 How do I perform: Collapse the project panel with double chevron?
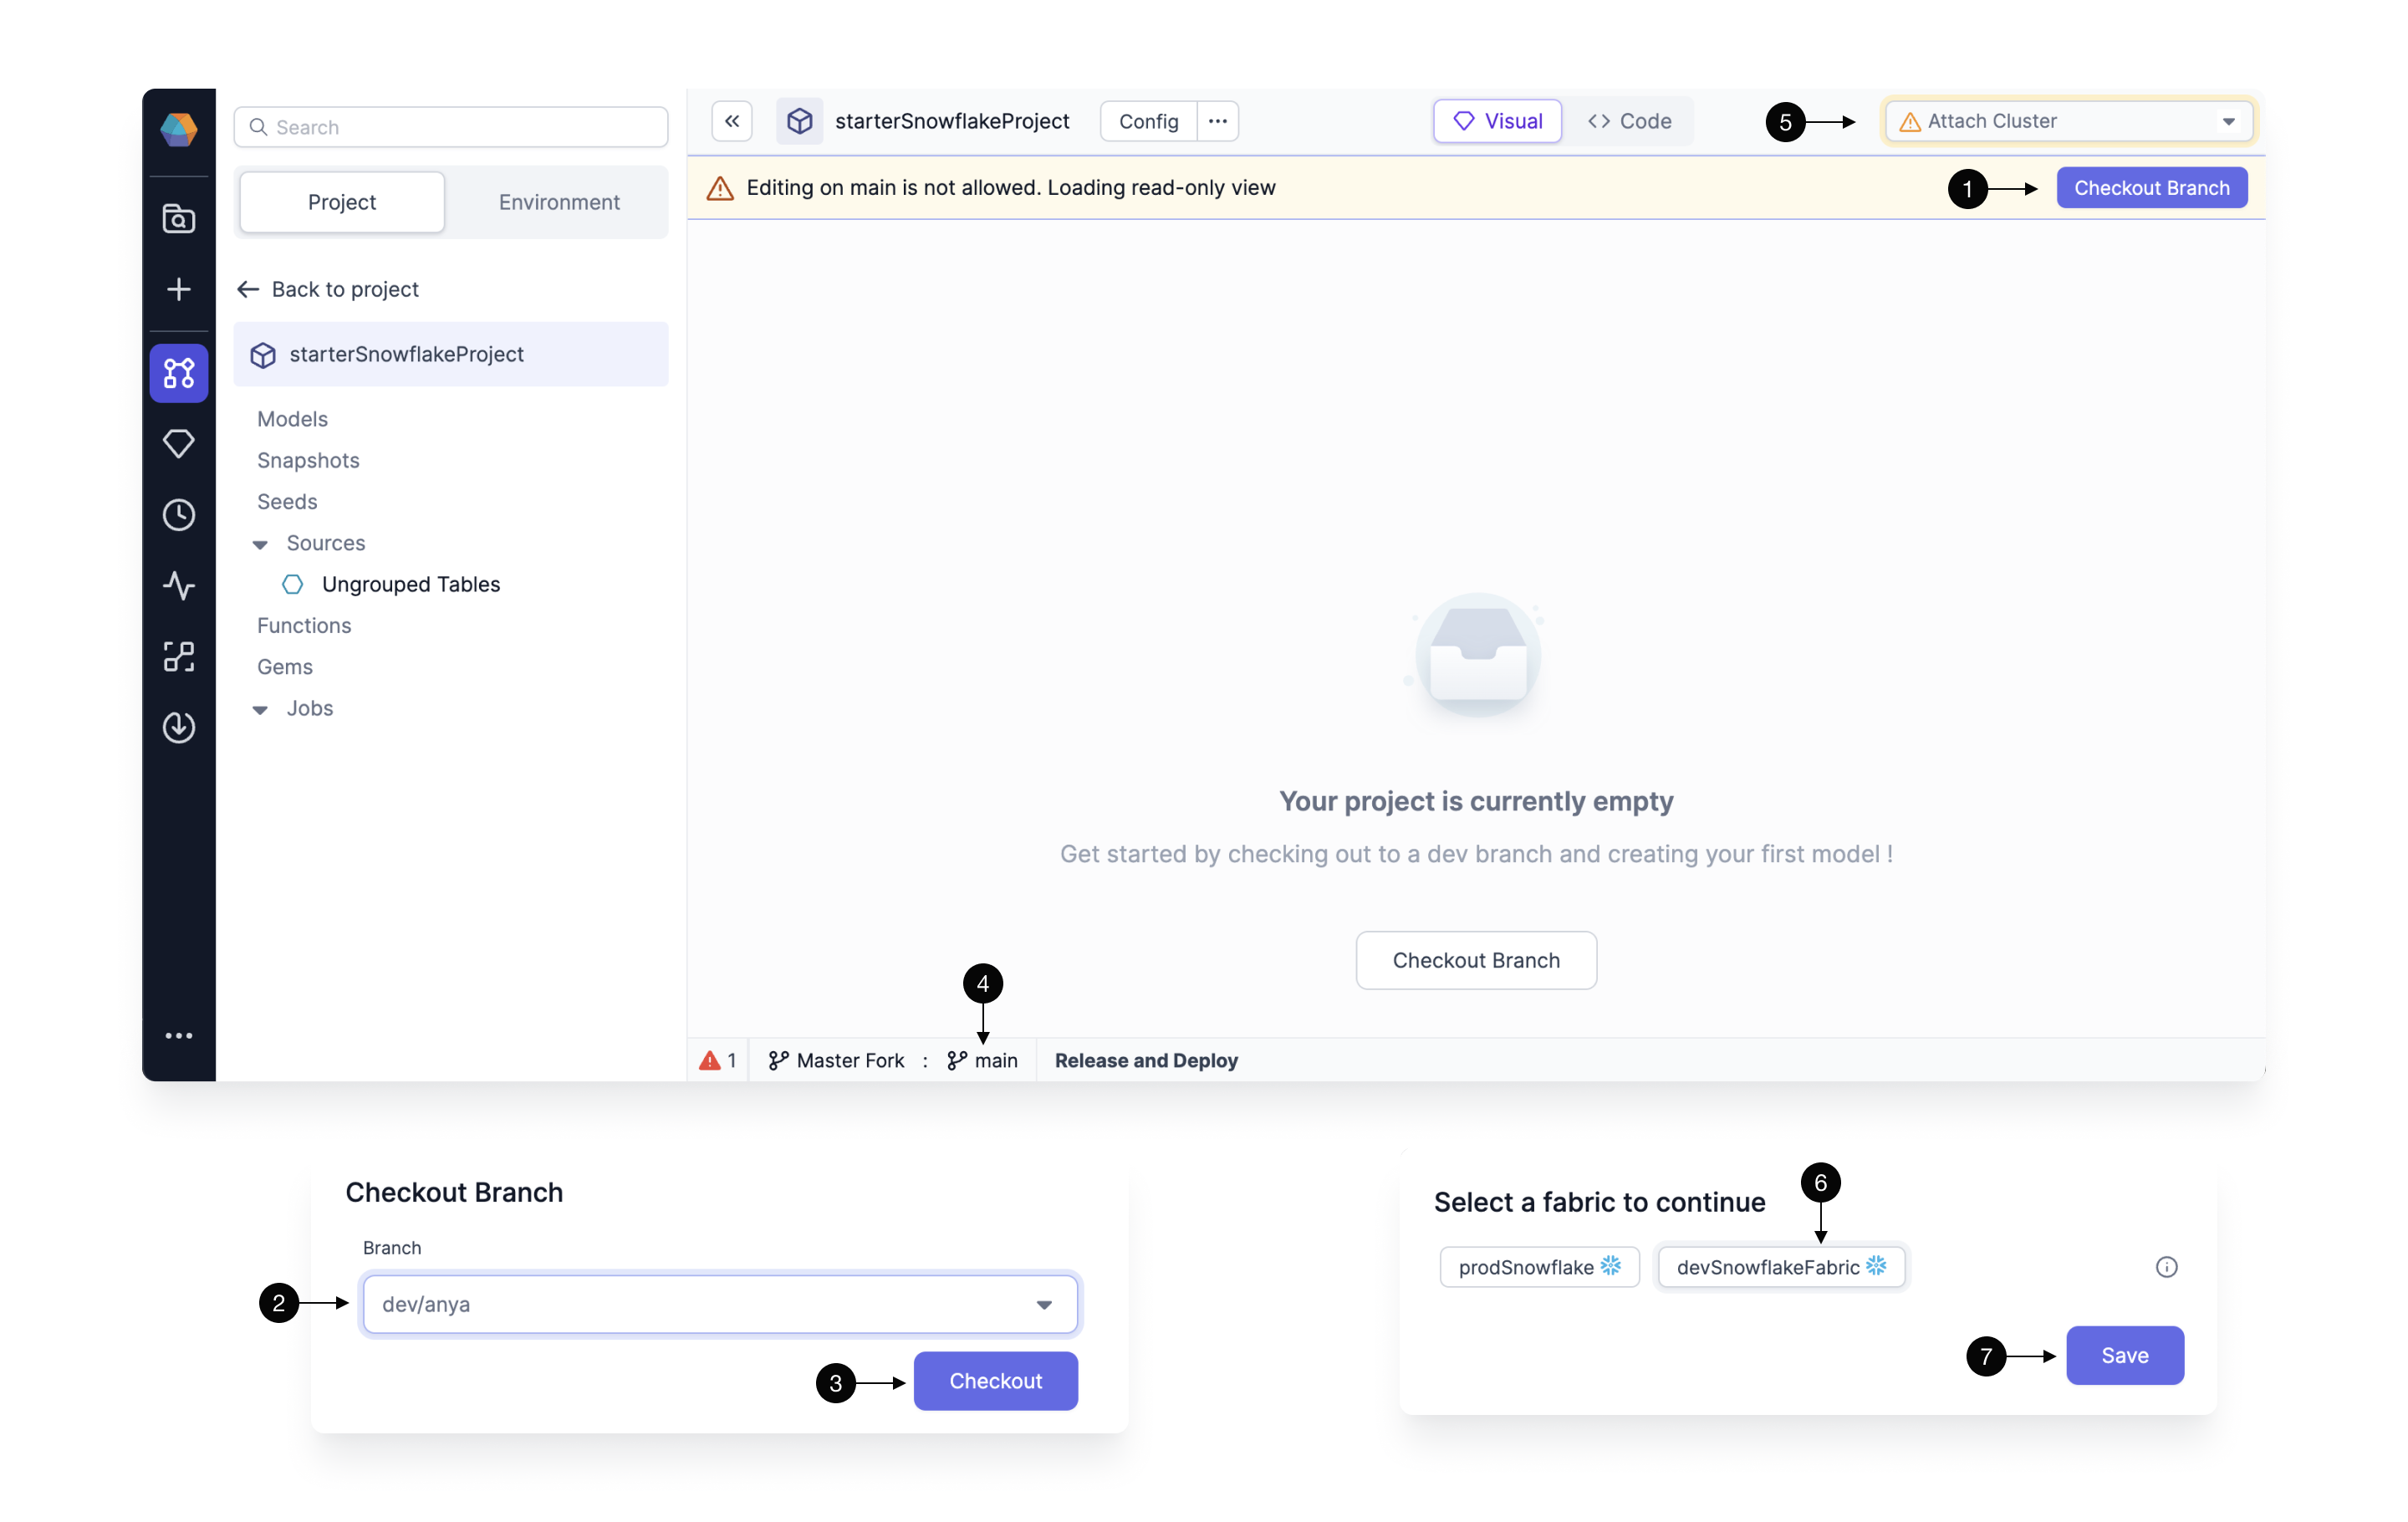732,121
